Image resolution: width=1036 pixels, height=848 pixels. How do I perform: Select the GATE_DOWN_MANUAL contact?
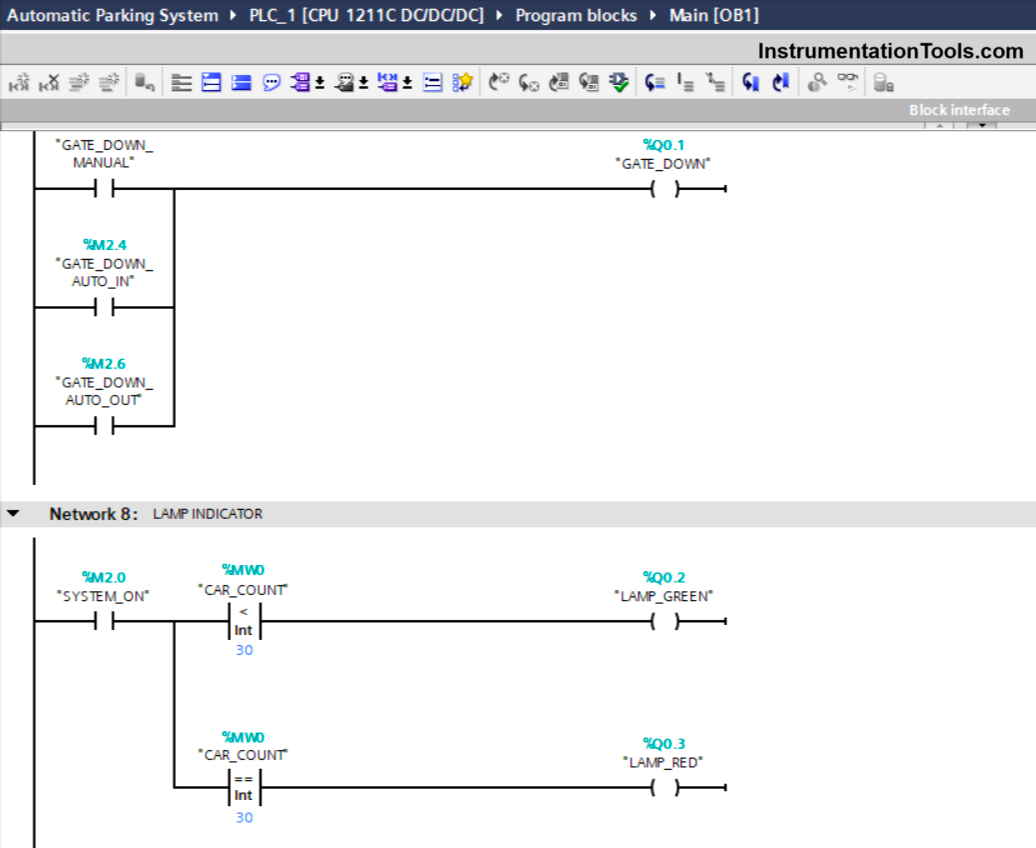click(x=104, y=189)
